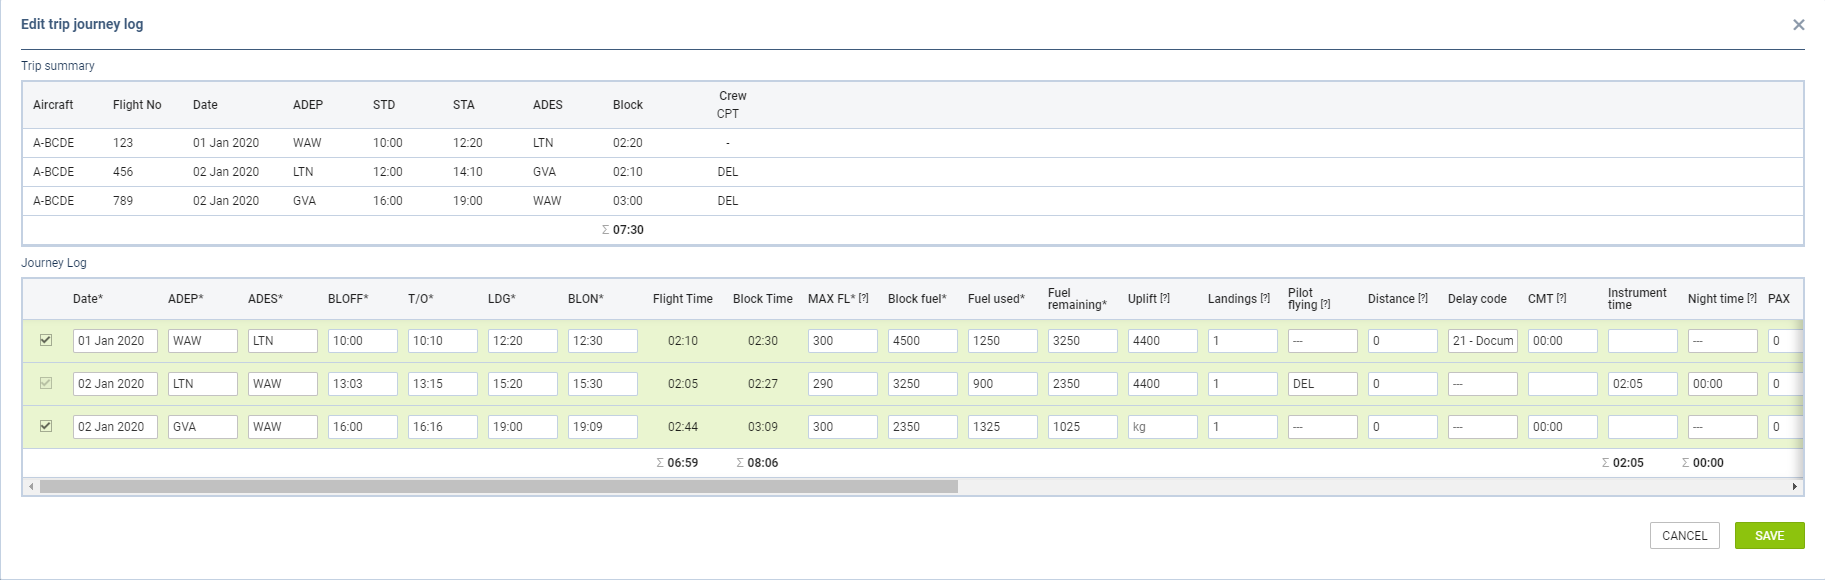Select flight number 789 in trip summary
Image resolution: width=1825 pixels, height=580 pixels.
click(x=123, y=201)
